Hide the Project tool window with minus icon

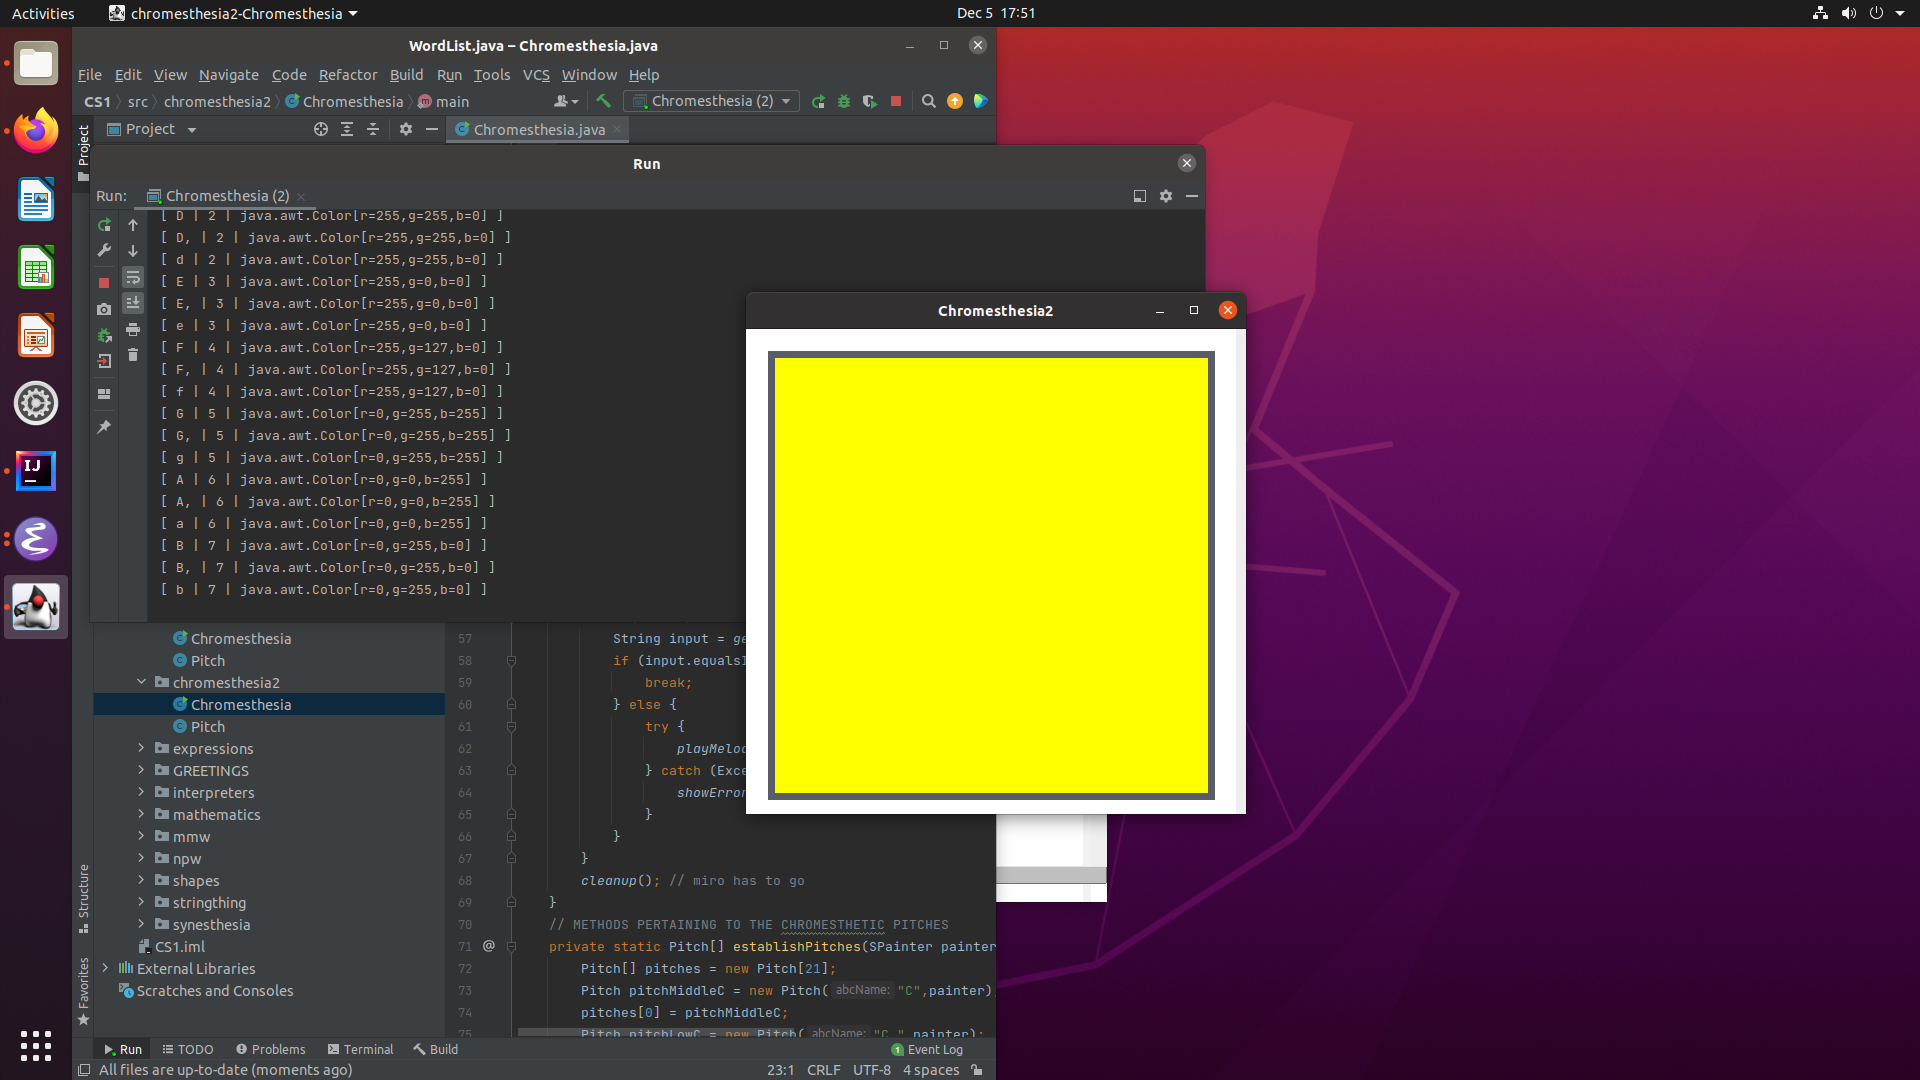(432, 129)
